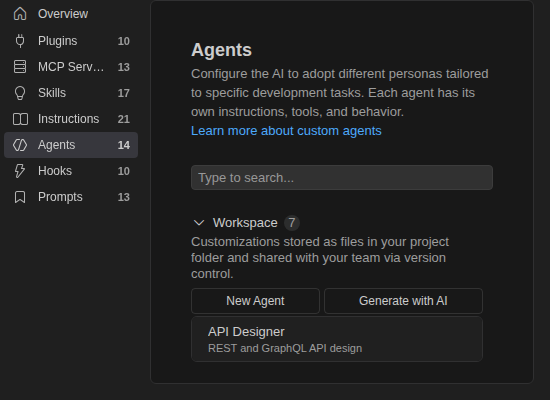The height and width of the screenshot is (400, 550).
Task: Select the Agents sidebar label
Action: tap(56, 145)
